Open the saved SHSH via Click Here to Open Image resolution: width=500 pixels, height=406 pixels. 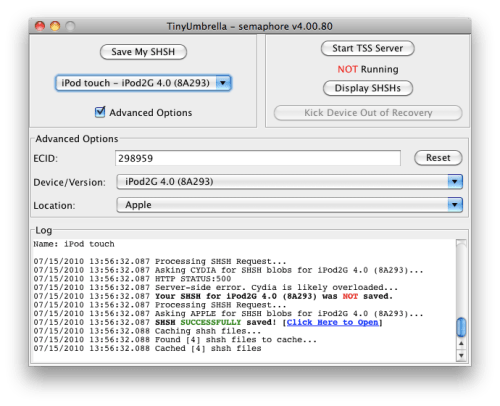click(x=333, y=322)
